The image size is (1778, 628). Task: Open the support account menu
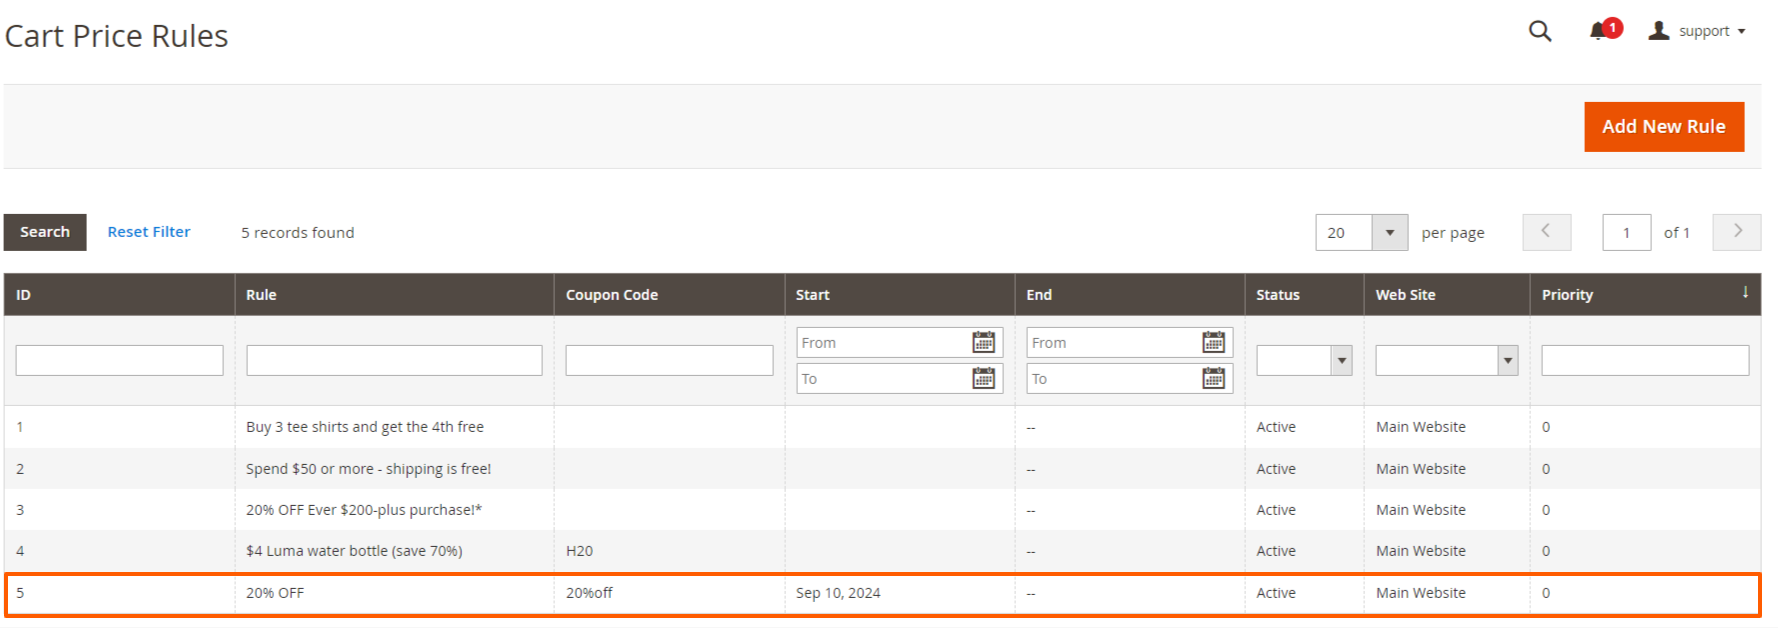click(1697, 31)
